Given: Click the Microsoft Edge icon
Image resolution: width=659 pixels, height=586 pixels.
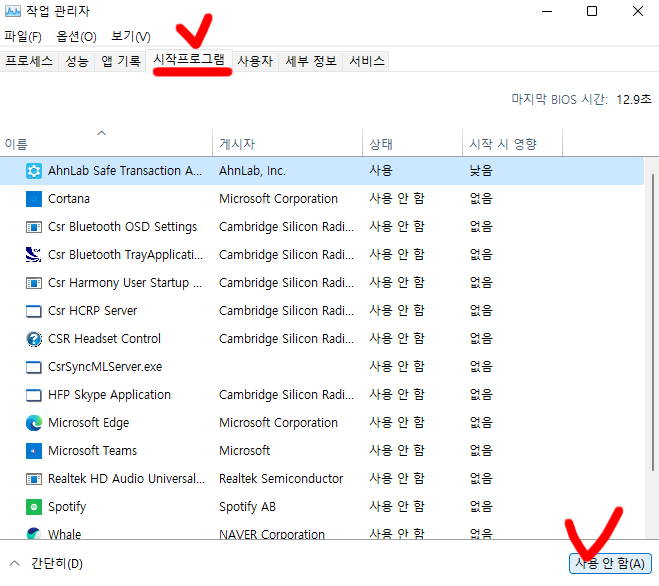Looking at the screenshot, I should click(x=34, y=423).
